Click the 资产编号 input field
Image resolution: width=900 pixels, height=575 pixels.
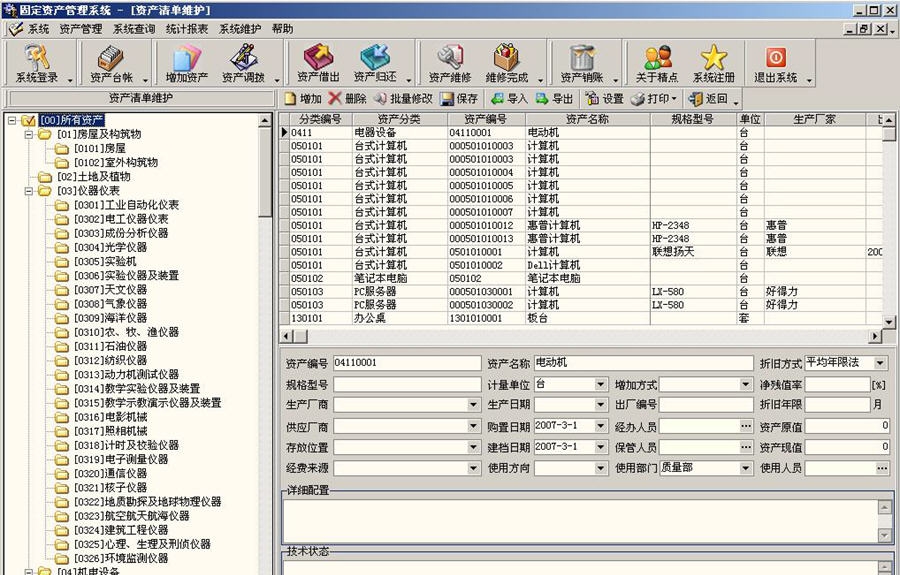pyautogui.click(x=407, y=363)
